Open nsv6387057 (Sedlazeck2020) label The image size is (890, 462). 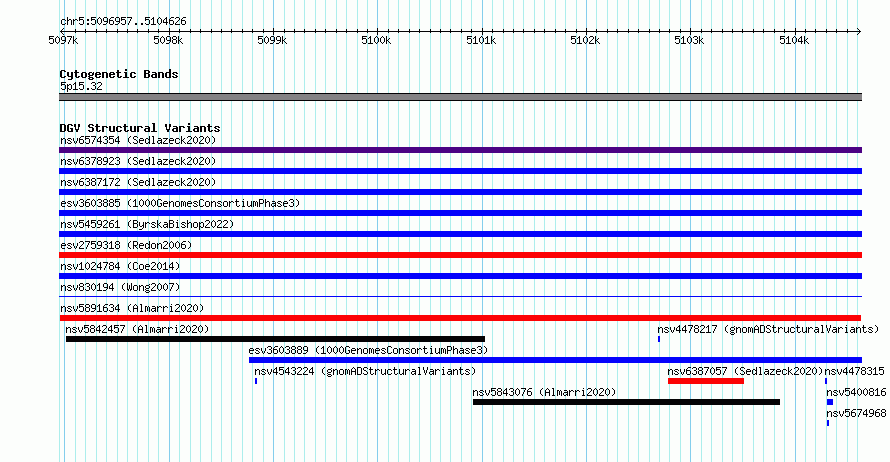click(745, 371)
